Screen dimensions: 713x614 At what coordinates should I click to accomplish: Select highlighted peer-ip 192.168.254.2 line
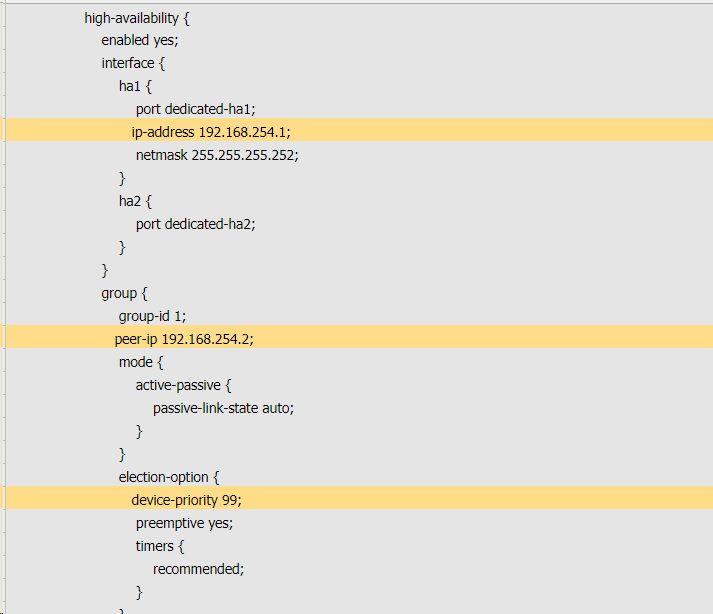[184, 339]
